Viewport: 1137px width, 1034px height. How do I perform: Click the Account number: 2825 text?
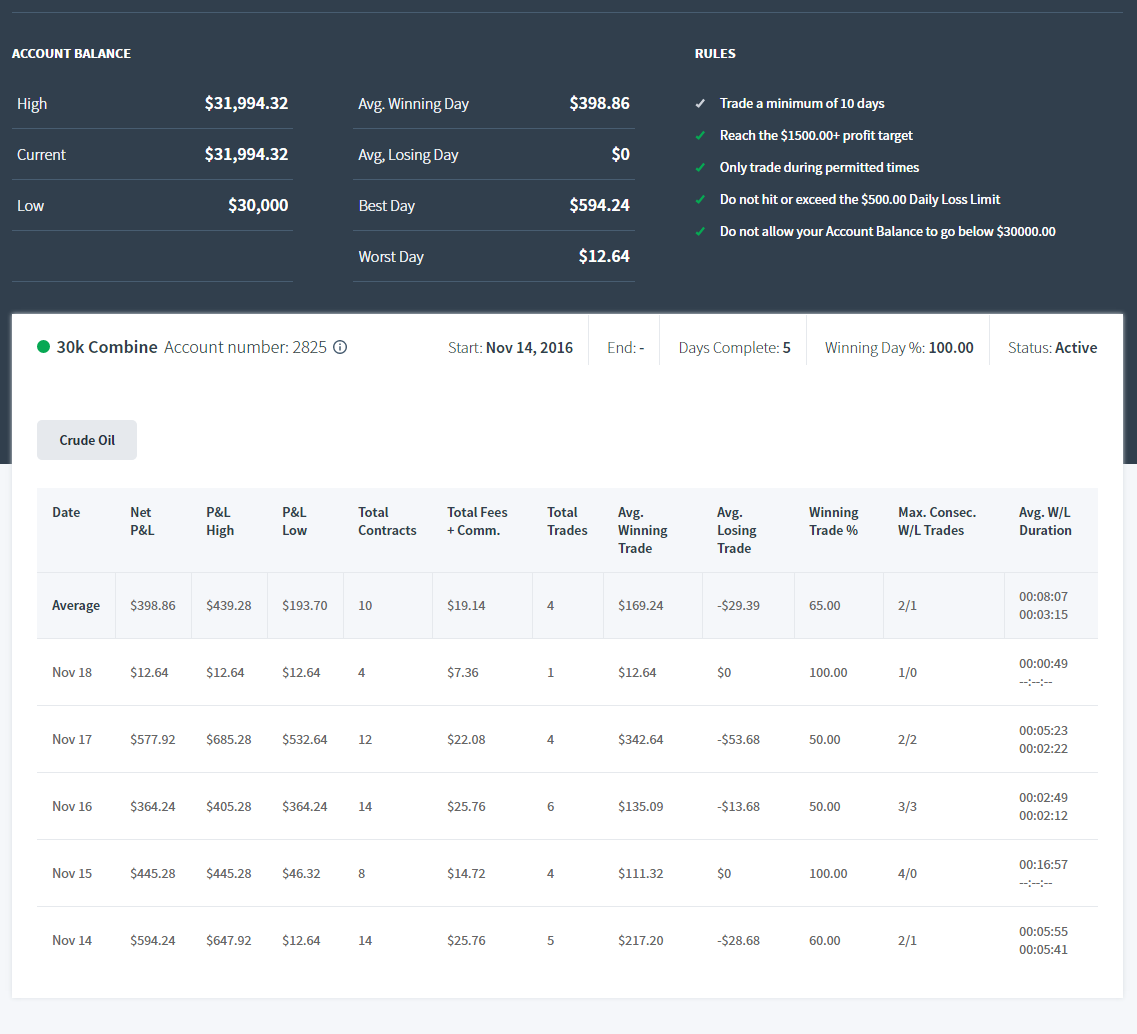(245, 347)
